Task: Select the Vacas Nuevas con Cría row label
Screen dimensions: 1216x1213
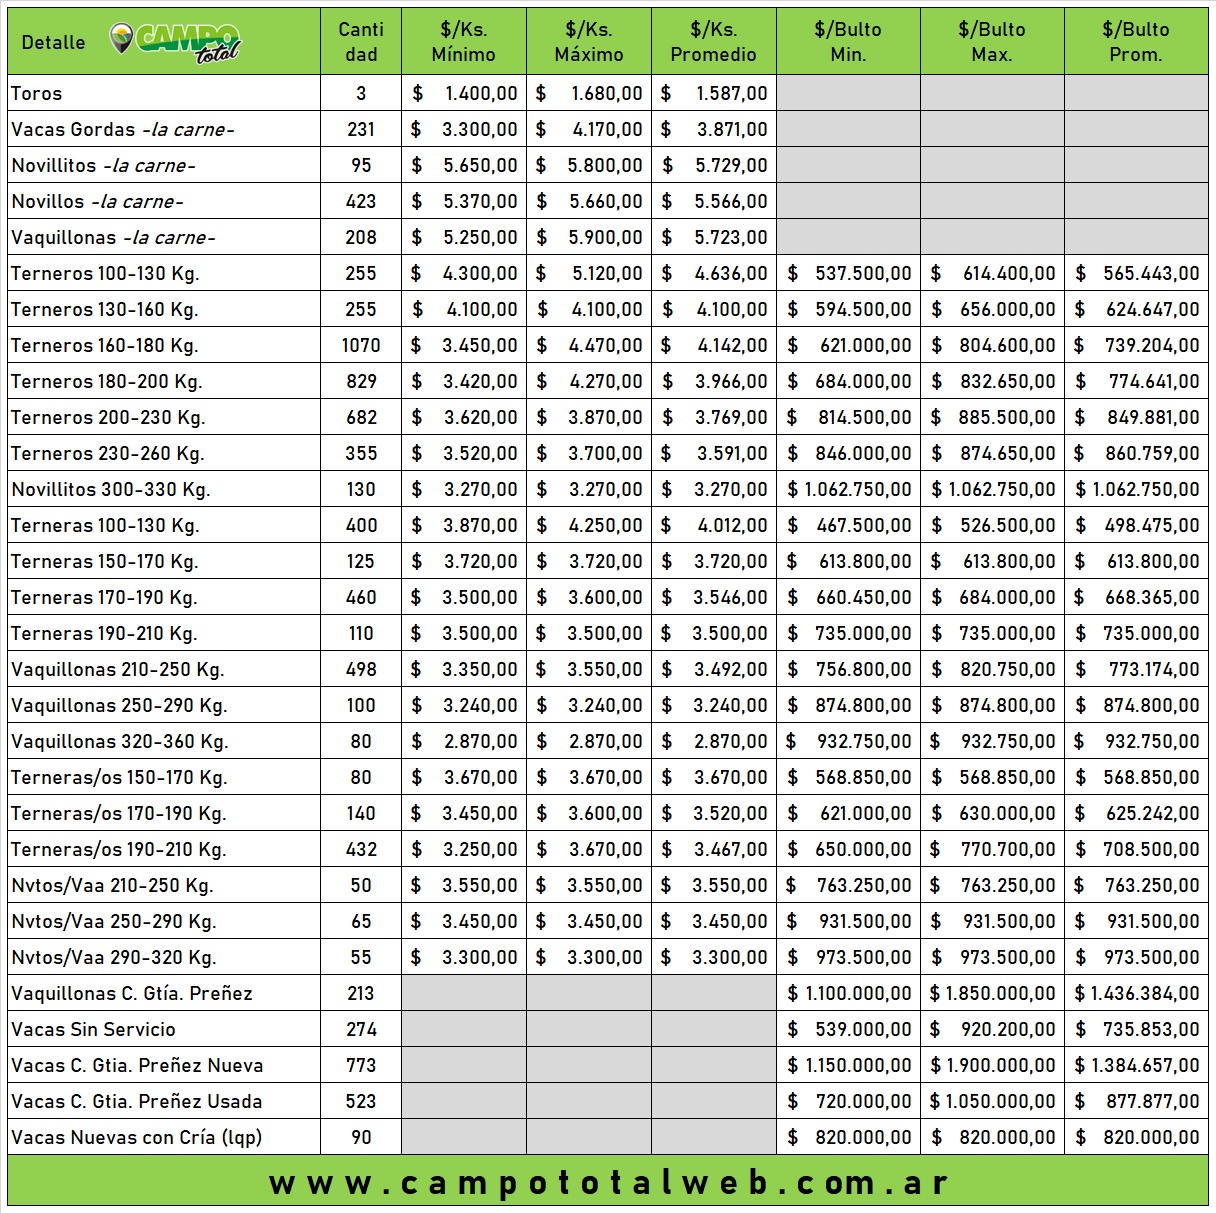Action: [137, 1138]
